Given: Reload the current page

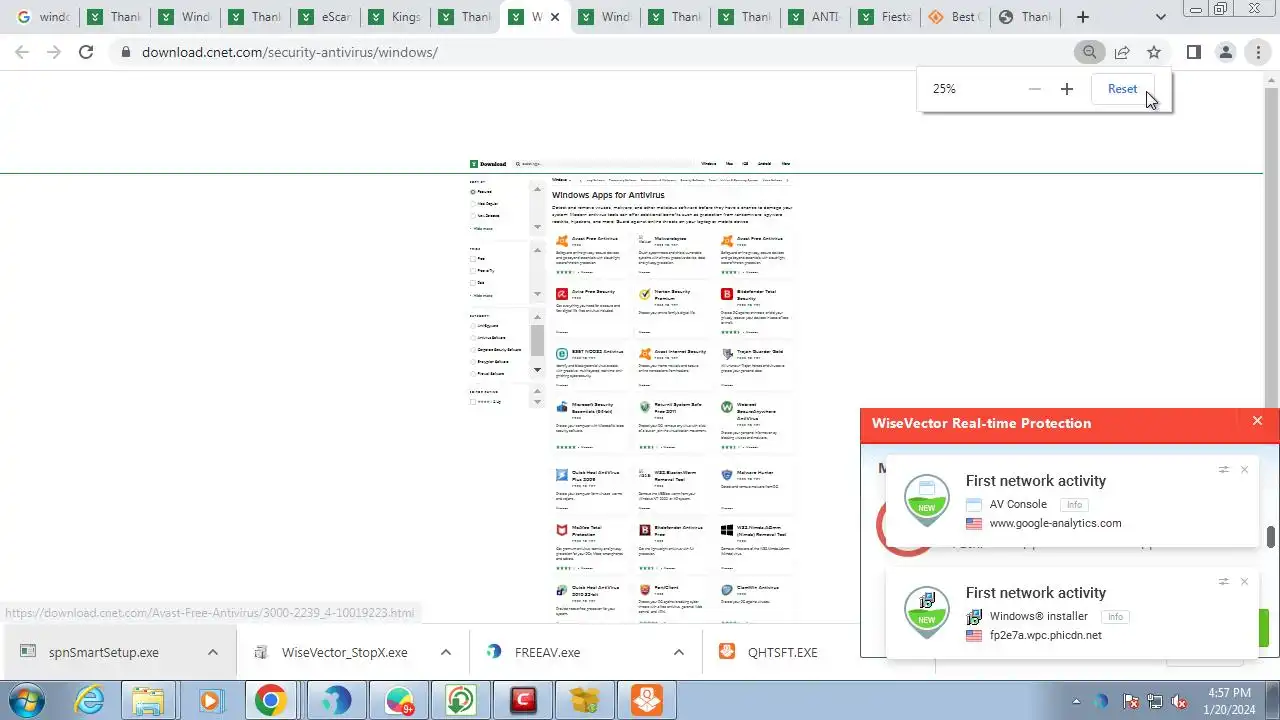Looking at the screenshot, I should coord(86,52).
